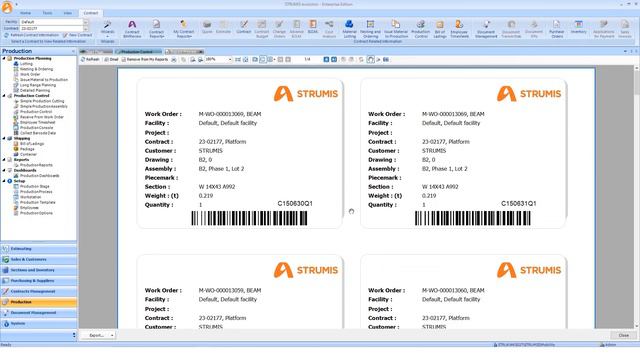Toggle the hand pan tool in toolbar
The image size is (640, 360).
click(x=370, y=60)
